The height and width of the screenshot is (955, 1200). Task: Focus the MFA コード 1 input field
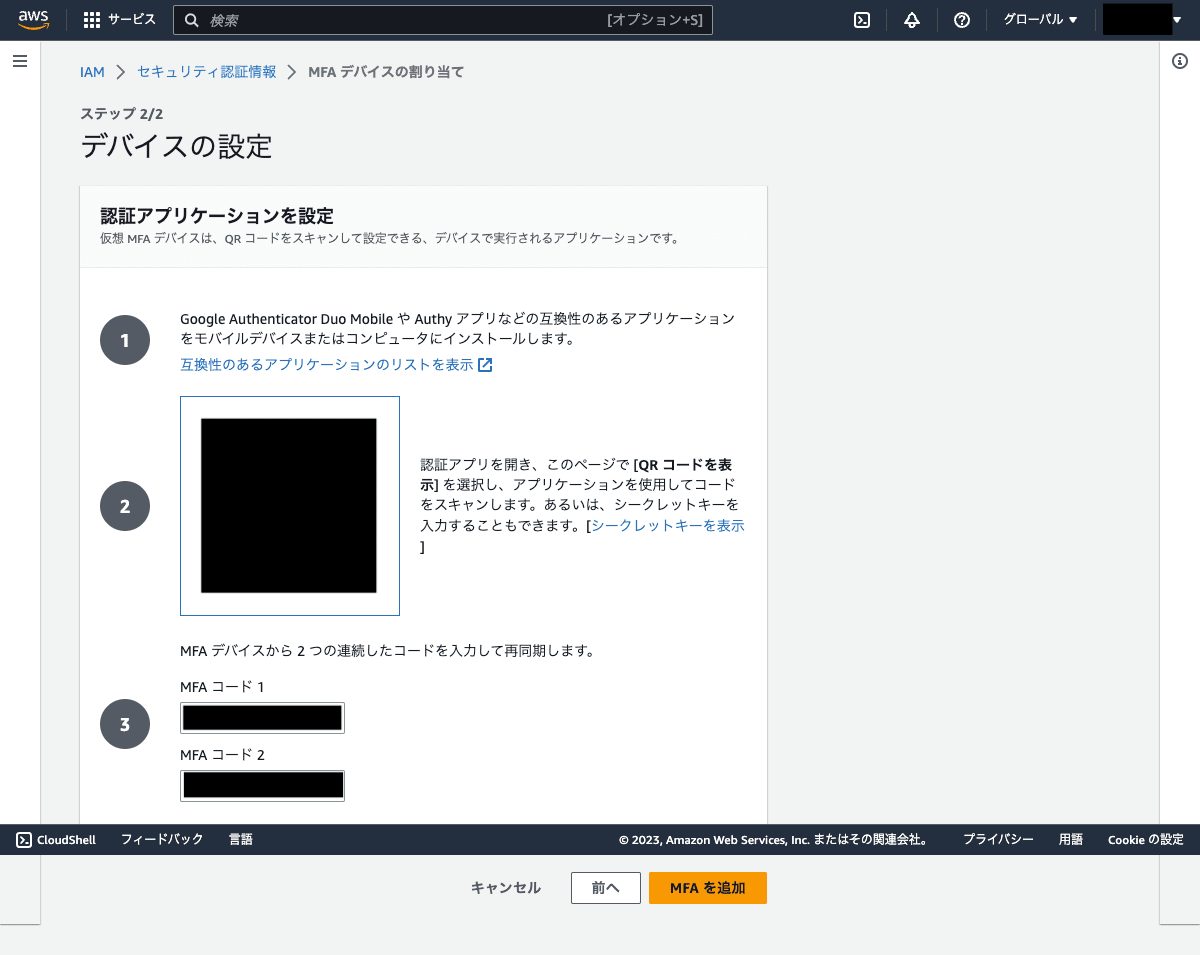[263, 718]
